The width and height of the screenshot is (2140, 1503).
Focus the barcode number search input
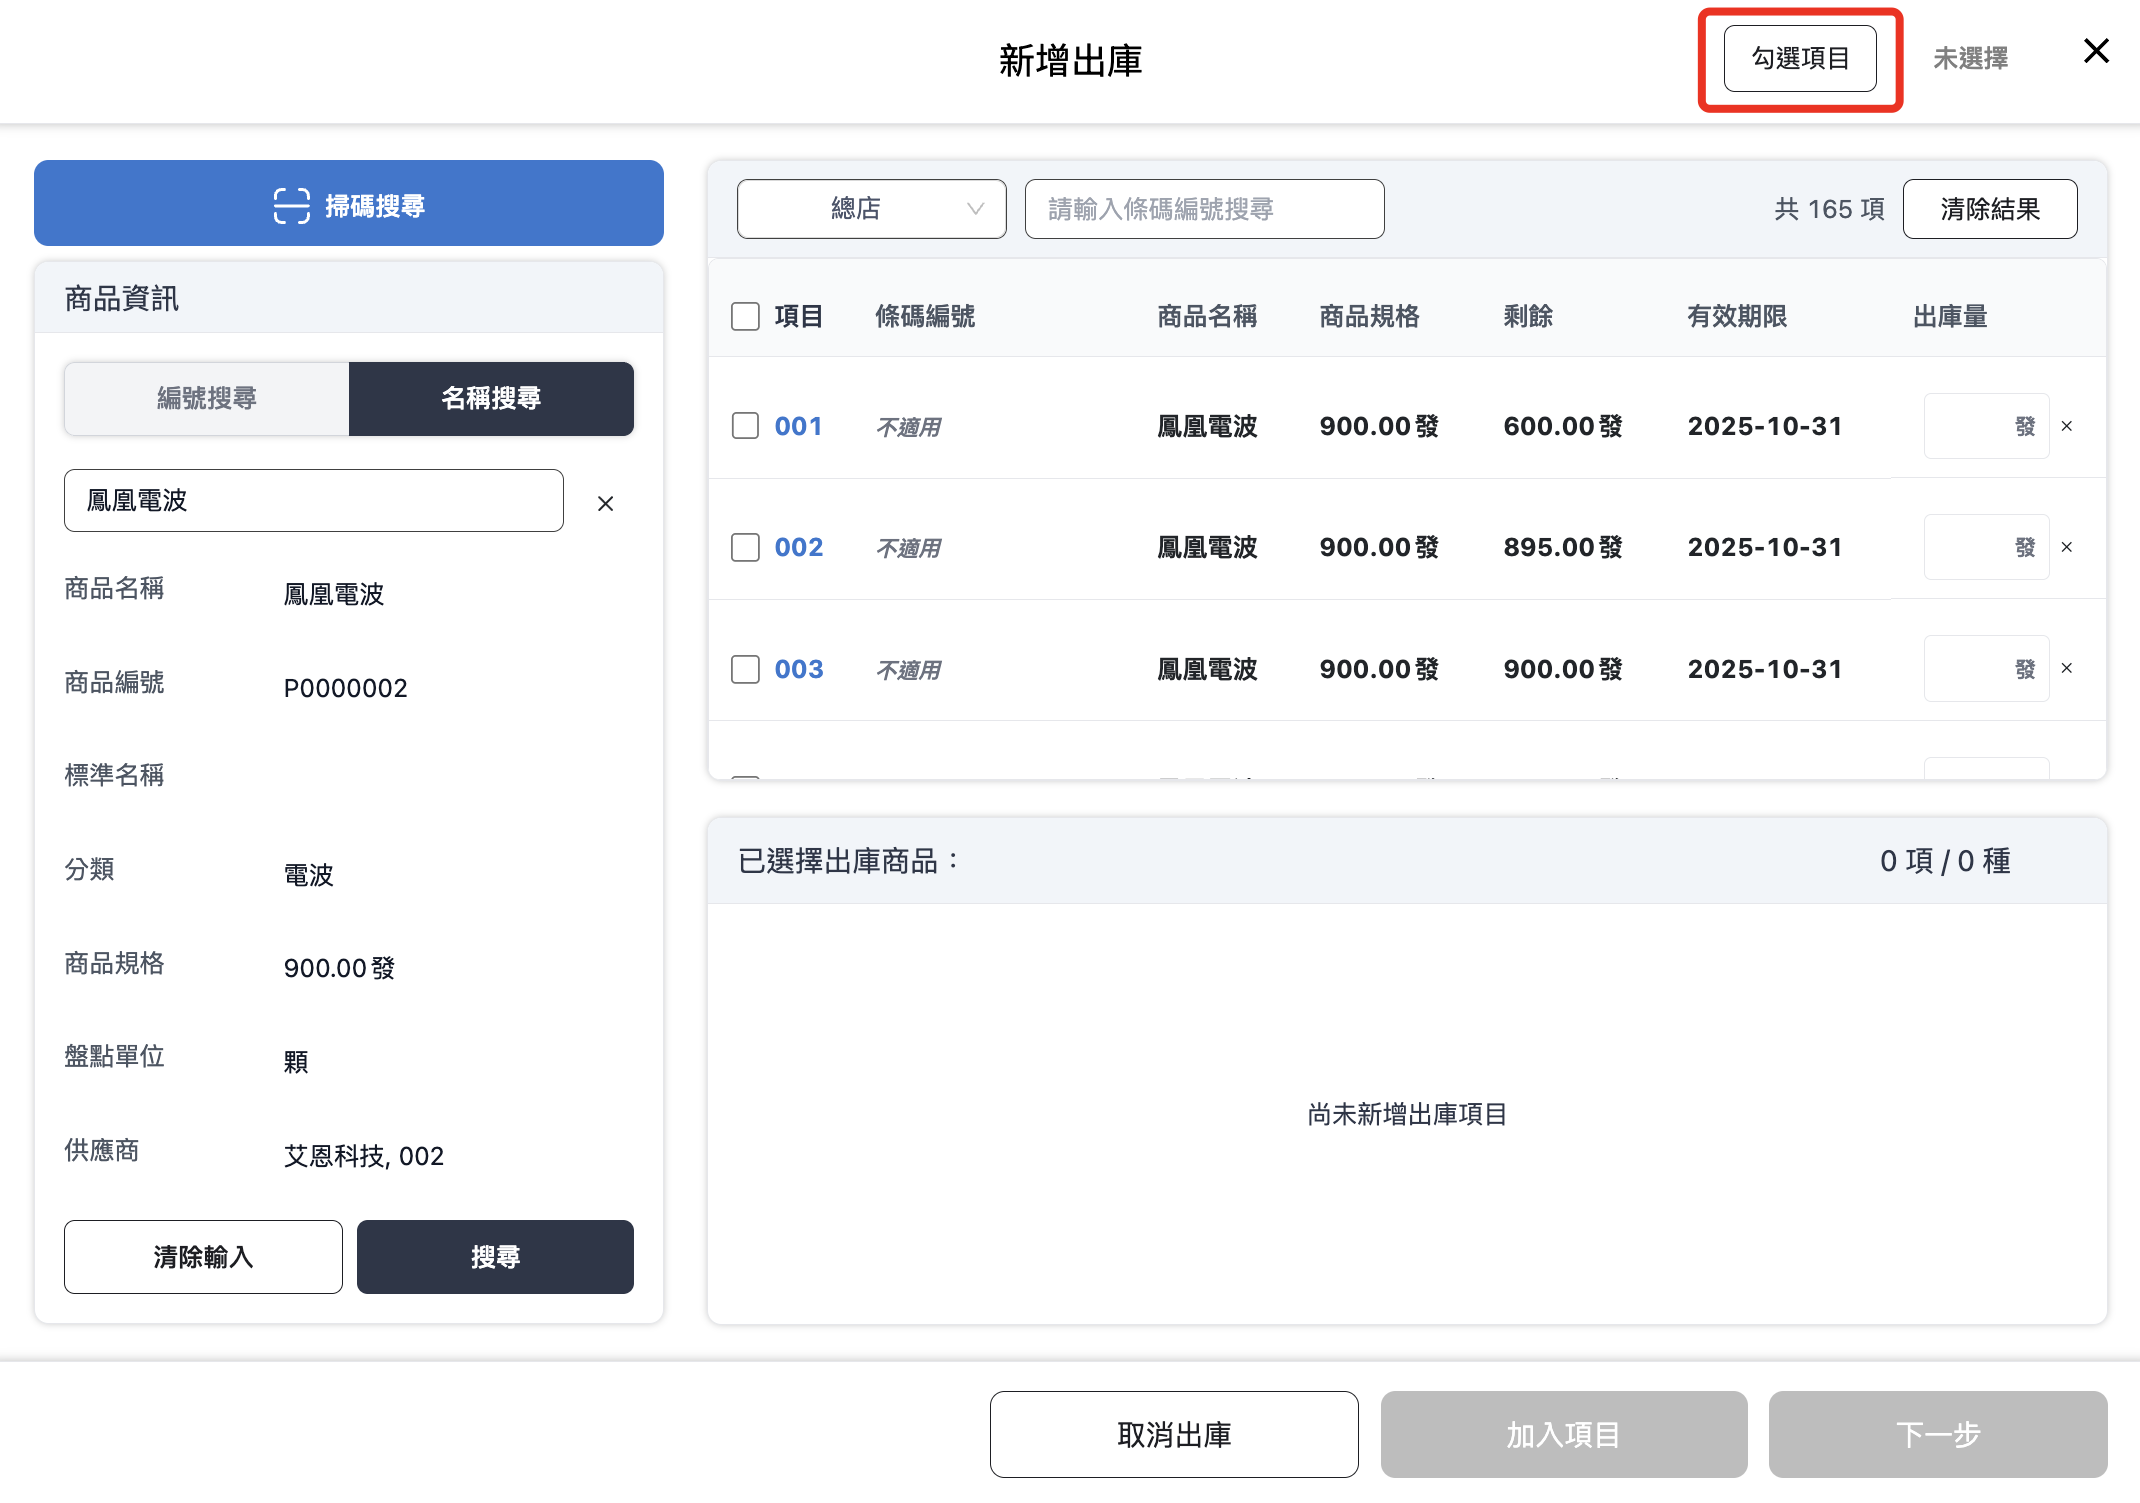tap(1204, 209)
